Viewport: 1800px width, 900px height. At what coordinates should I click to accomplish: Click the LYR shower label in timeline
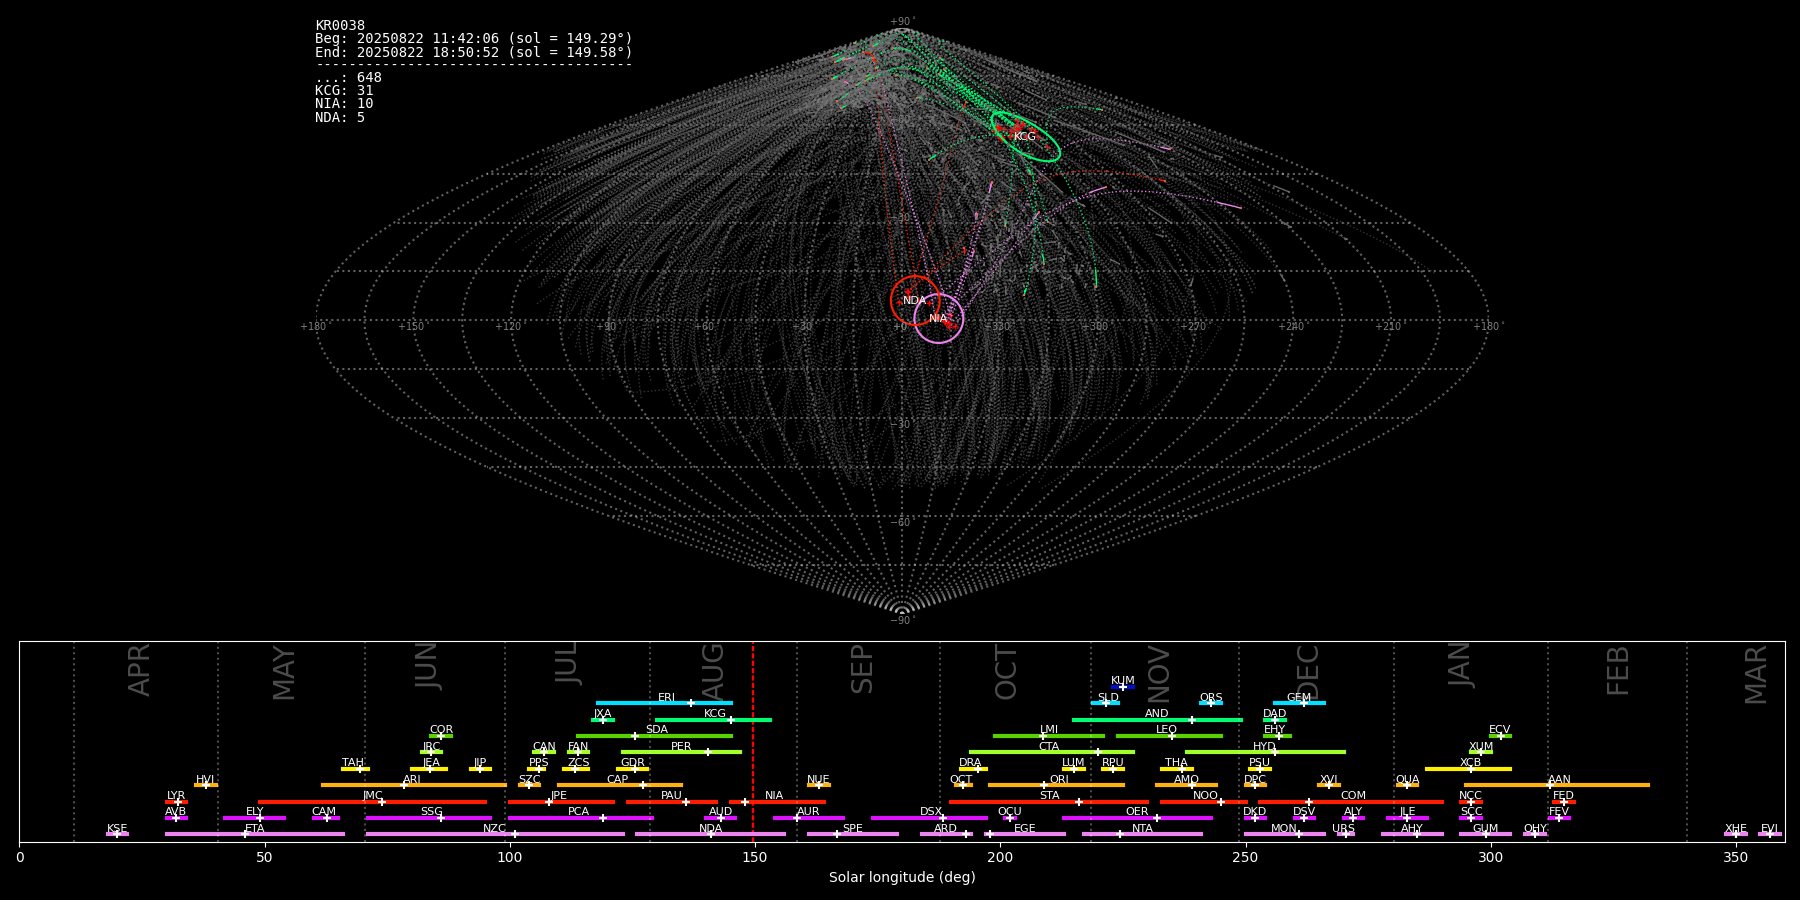[x=176, y=796]
